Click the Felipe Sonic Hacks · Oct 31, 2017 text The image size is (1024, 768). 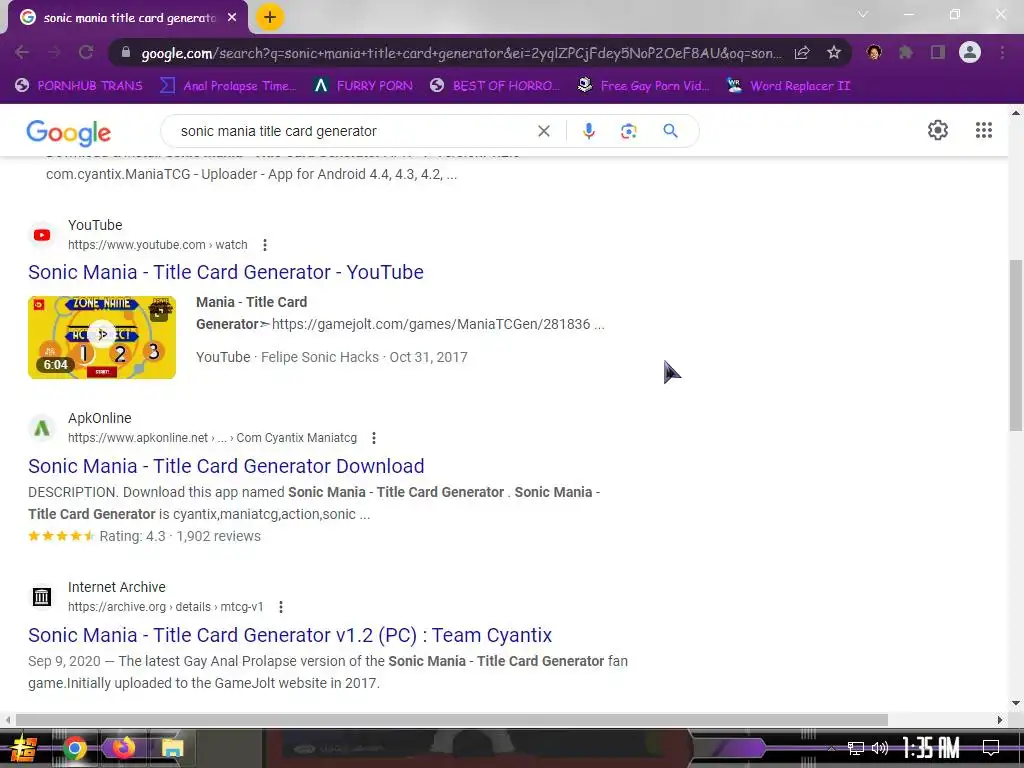[x=364, y=357]
